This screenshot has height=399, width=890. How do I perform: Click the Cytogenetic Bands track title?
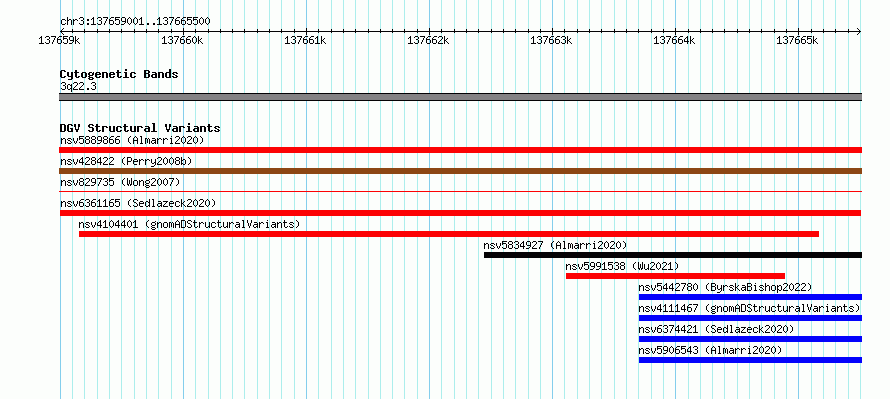[x=119, y=74]
